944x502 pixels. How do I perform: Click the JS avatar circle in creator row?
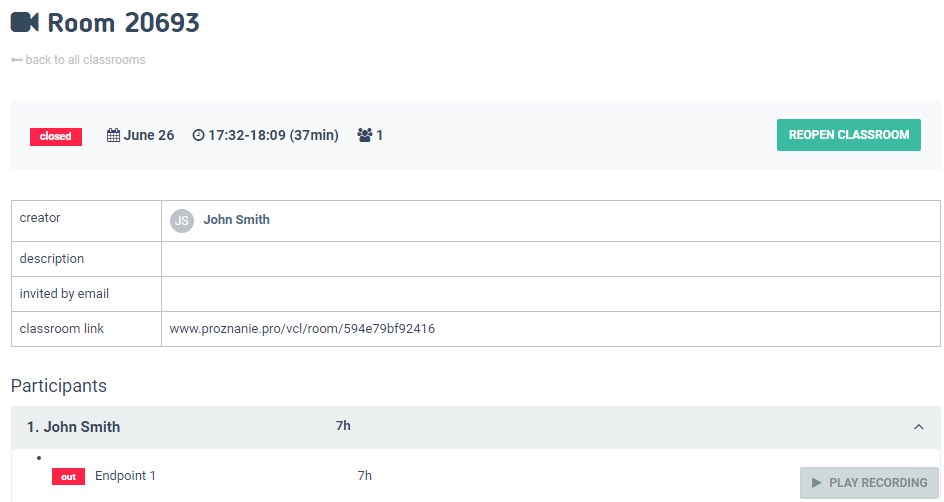tap(181, 221)
